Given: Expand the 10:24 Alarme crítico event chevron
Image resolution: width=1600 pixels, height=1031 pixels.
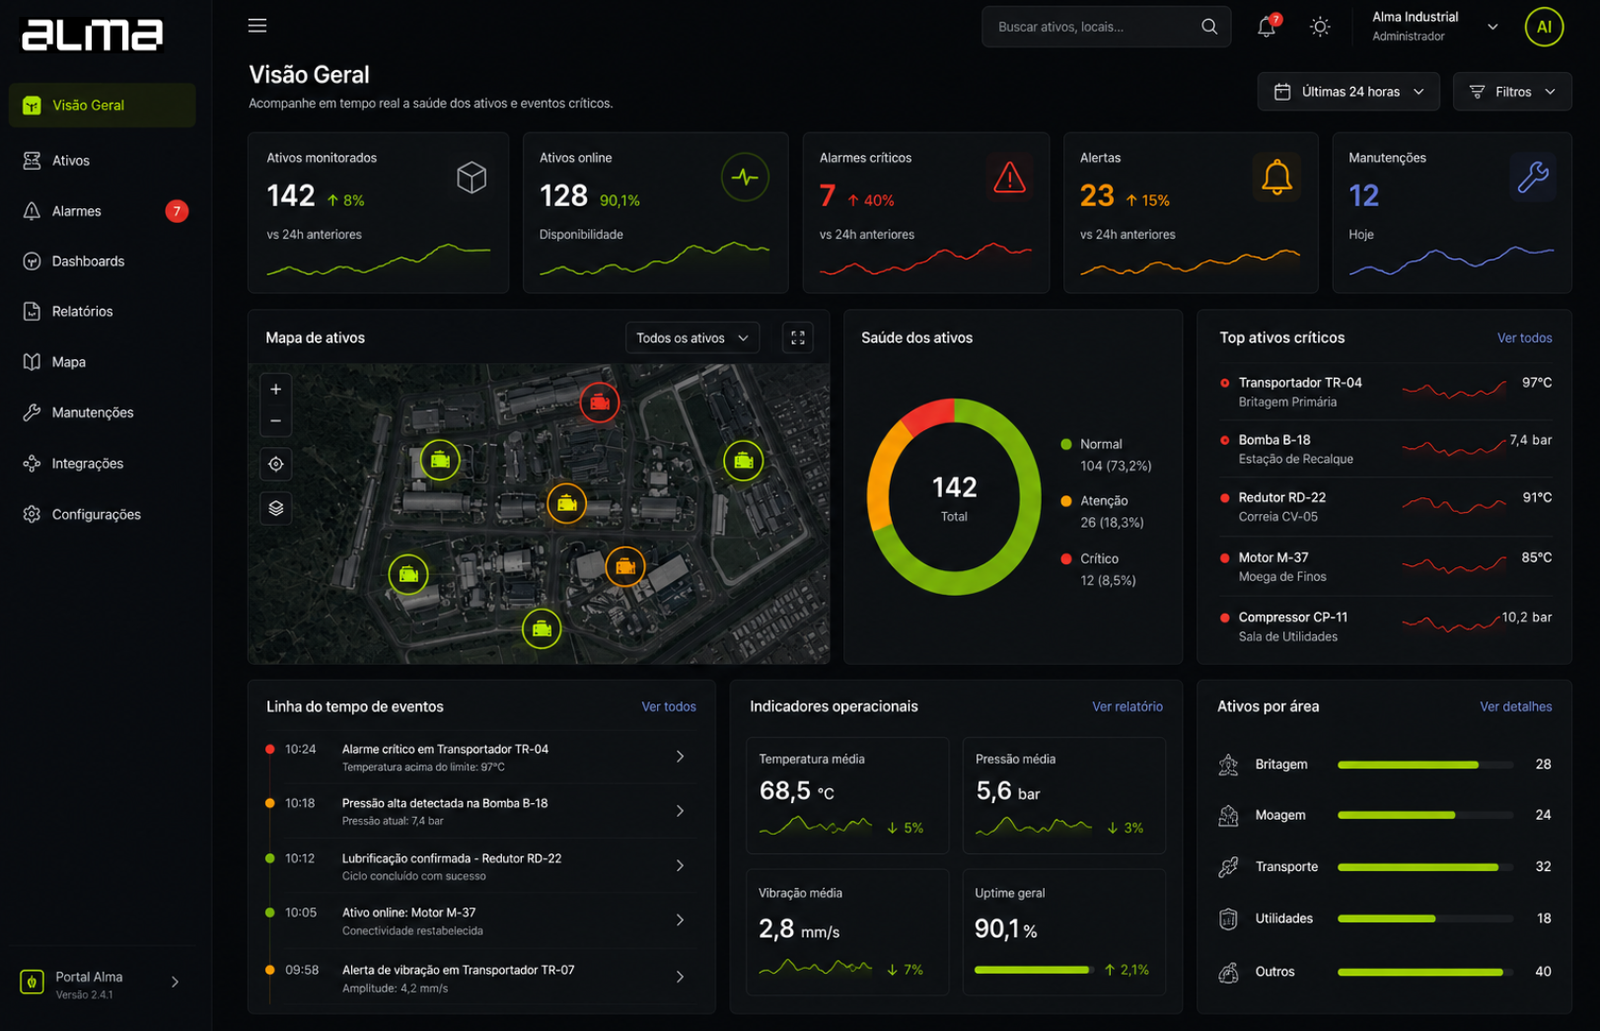Looking at the screenshot, I should click(680, 757).
